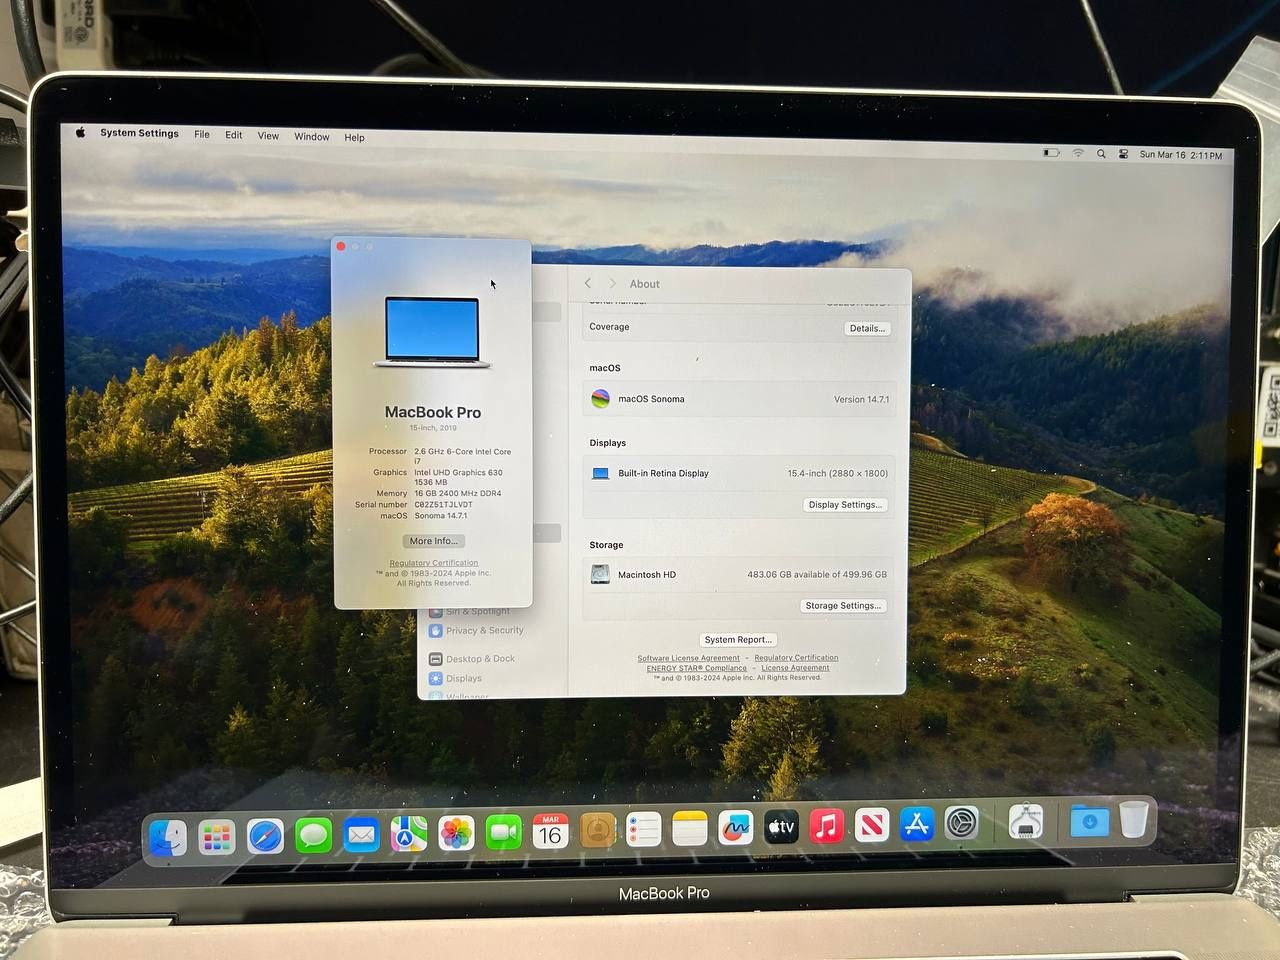Select Desktop & Dock in sidebar
Screen dimensions: 1280x960
472,659
